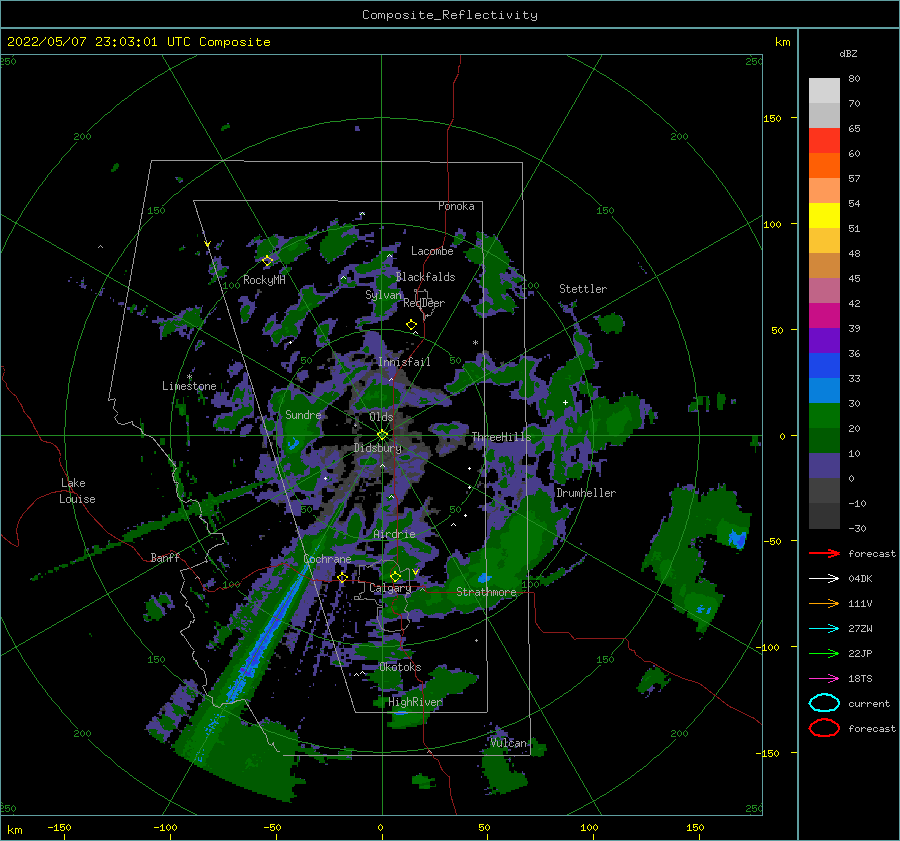Select the magenta 39-42 dBZ swatch
Viewport: 900px width, 841px height.
[x=824, y=315]
